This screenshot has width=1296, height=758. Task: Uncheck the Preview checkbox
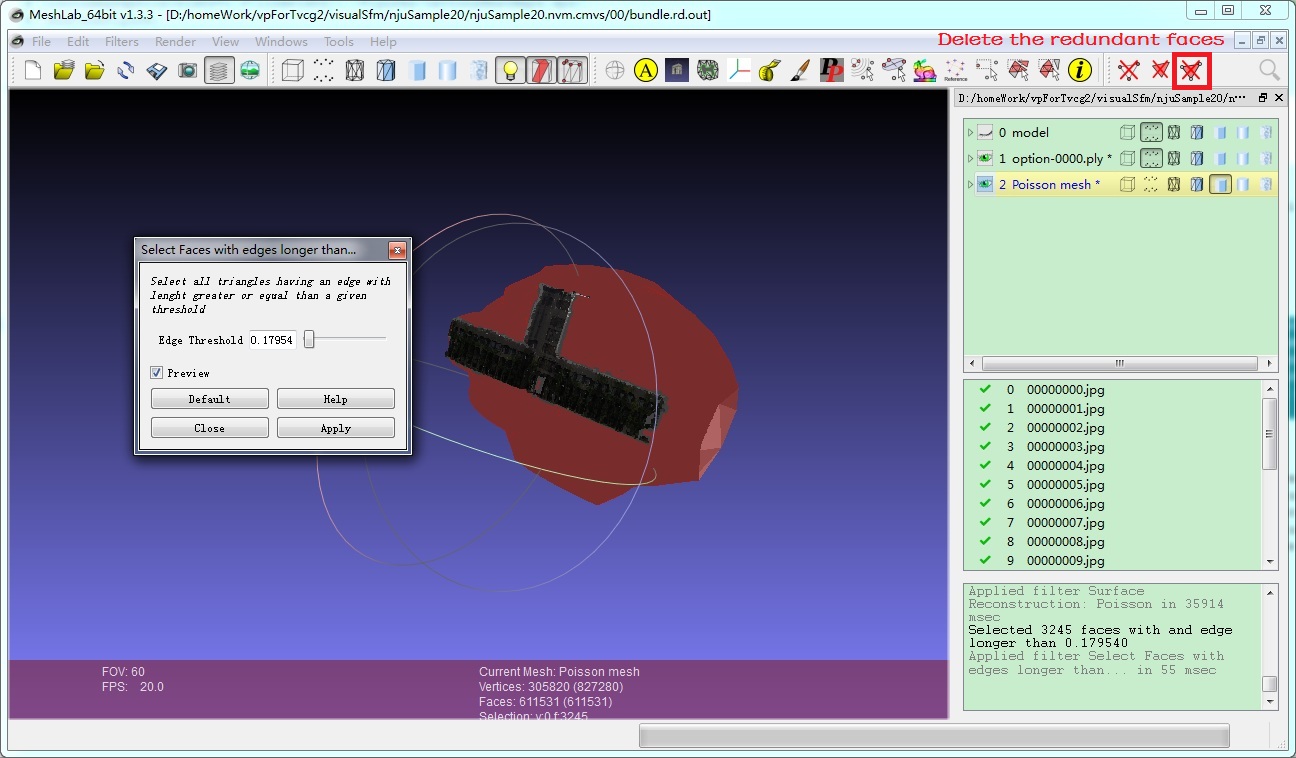(157, 373)
